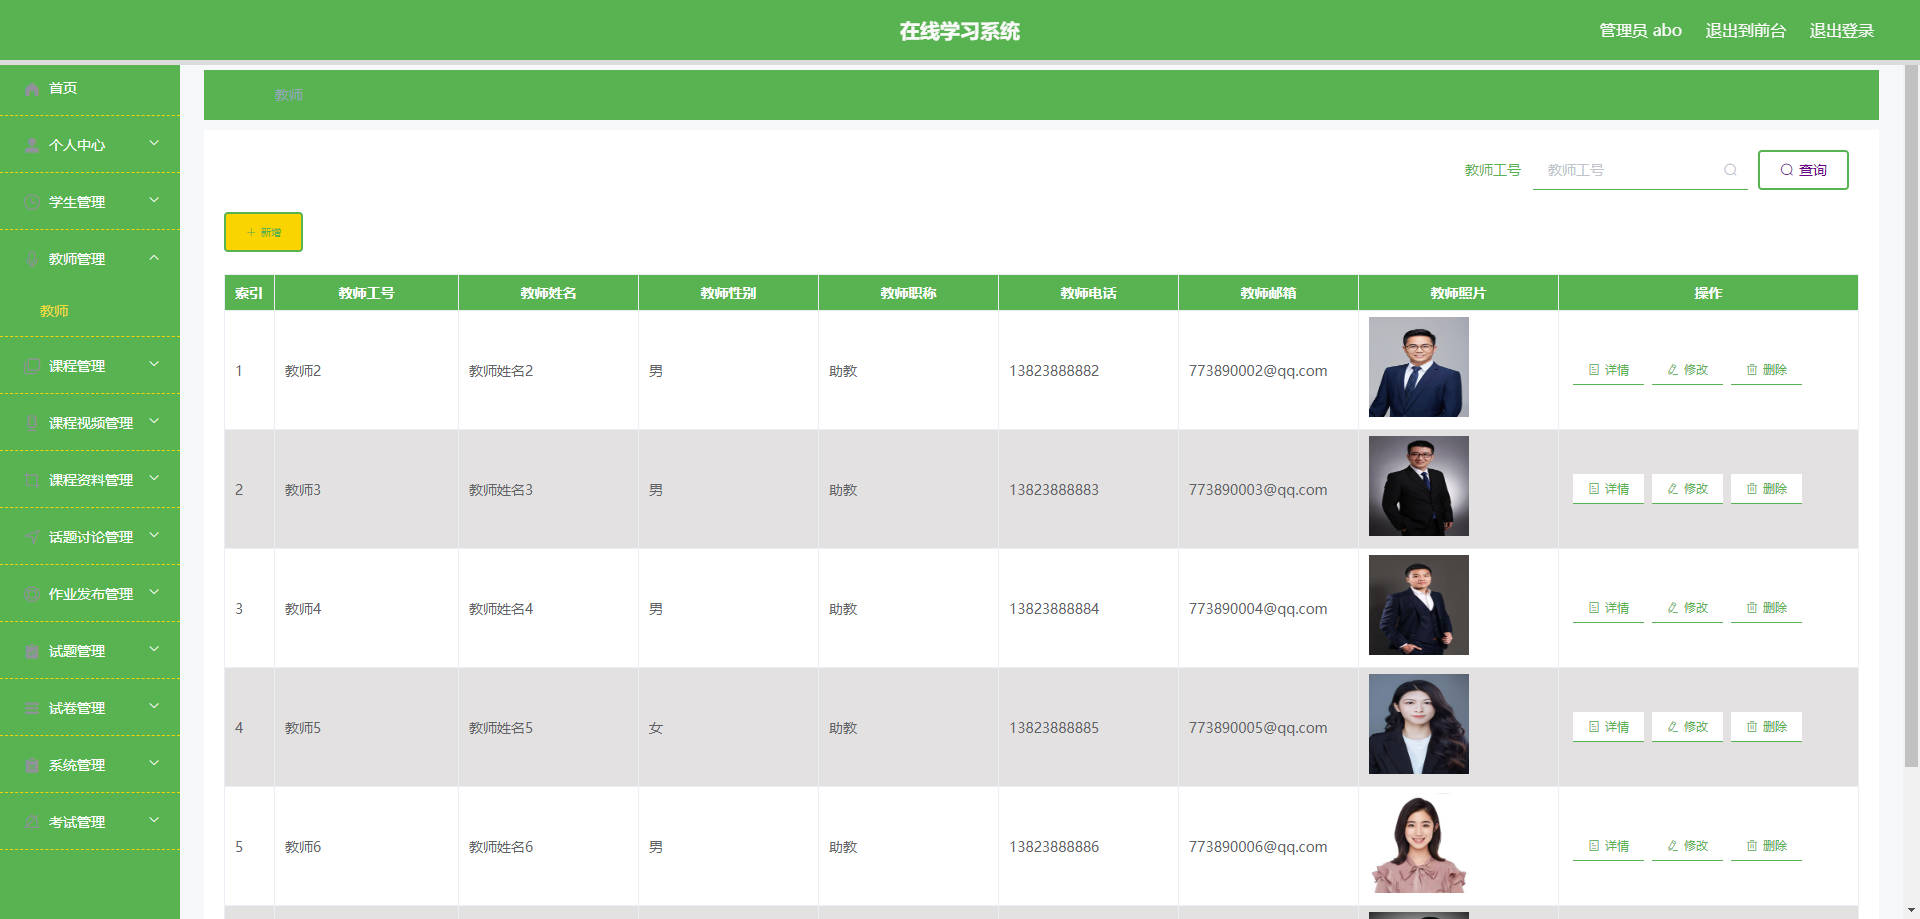Click the icon beside 试题管理
This screenshot has height=919, width=1920.
click(32, 652)
